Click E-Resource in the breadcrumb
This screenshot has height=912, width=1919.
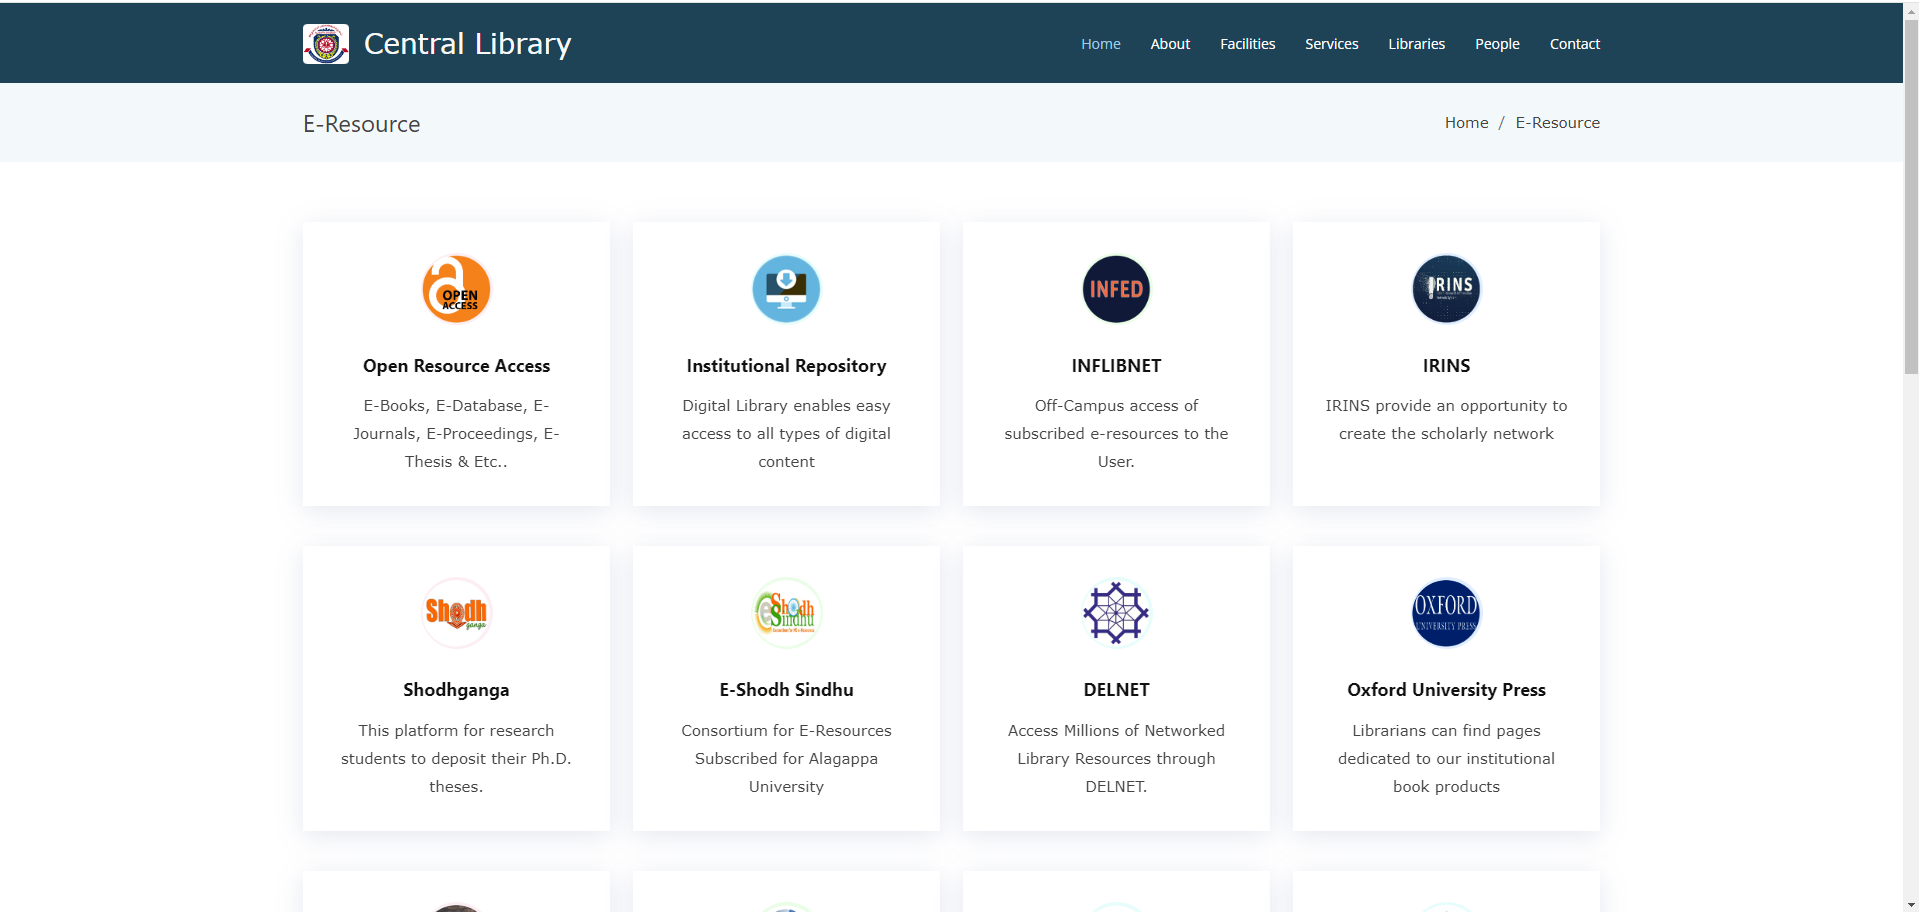point(1557,122)
